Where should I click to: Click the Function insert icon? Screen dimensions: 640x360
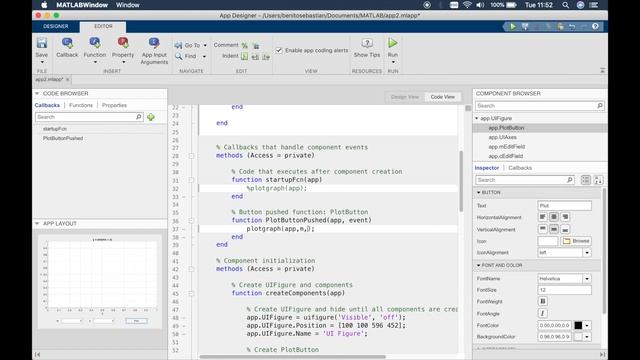pyautogui.click(x=94, y=43)
